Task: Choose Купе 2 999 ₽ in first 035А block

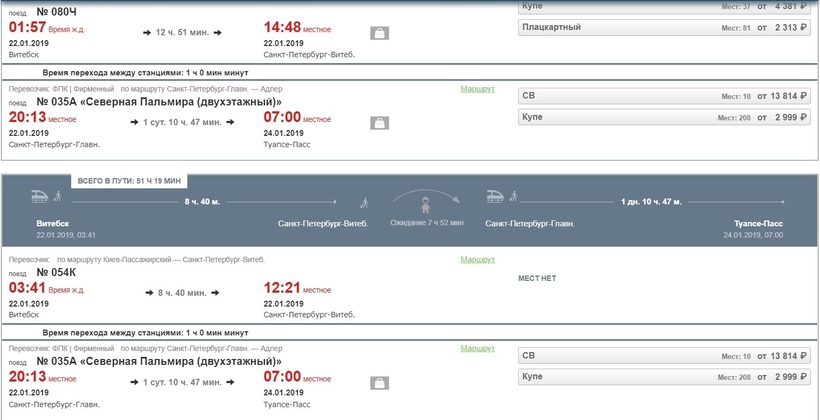Action: pos(664,117)
